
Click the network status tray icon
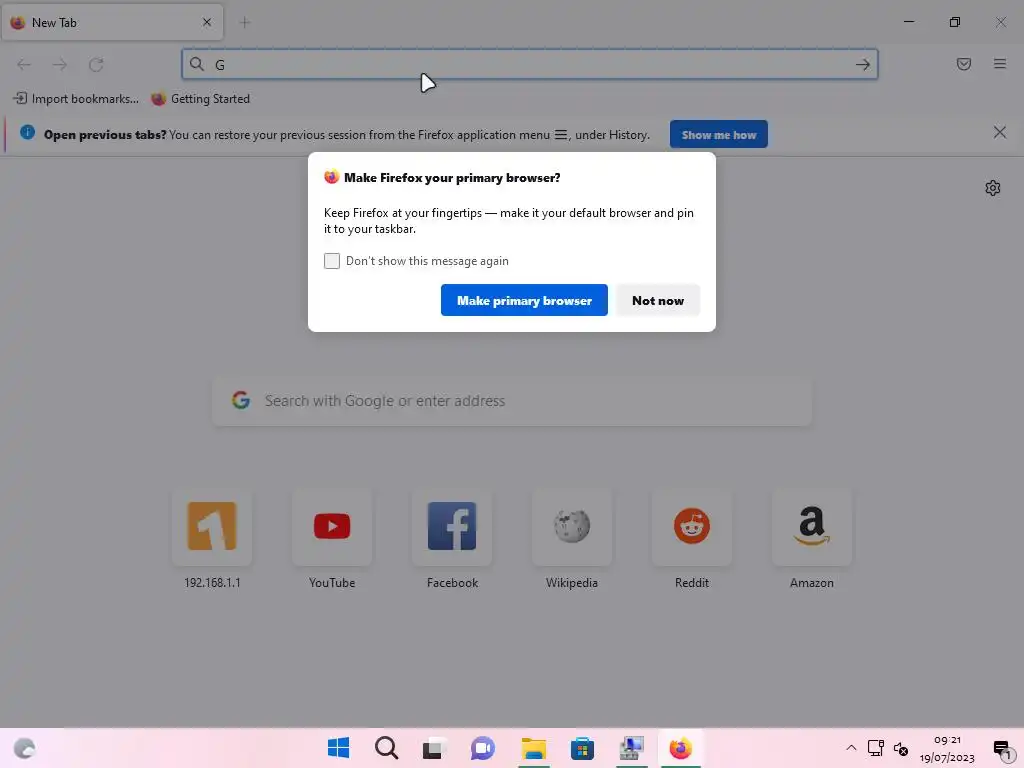[876, 748]
